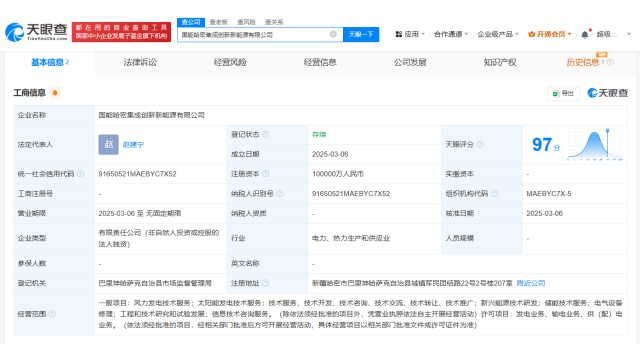Image resolution: width=640 pixels, height=360 pixels.
Task: Click the 天眼一下 search button
Action: 361,34
